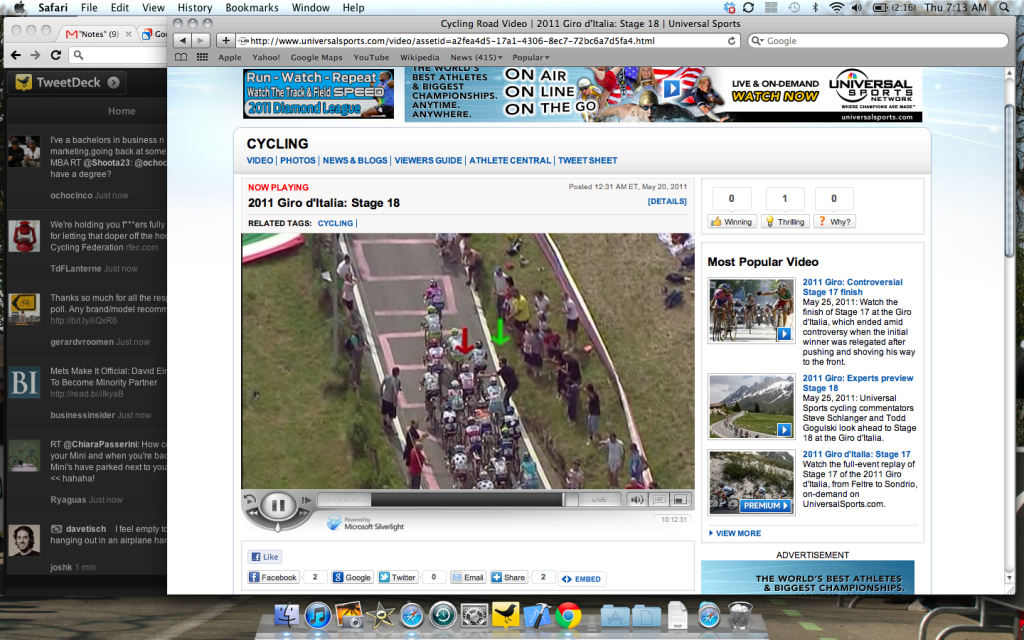Click the LIVE button on the player
1024x640 pixels.
click(x=599, y=500)
